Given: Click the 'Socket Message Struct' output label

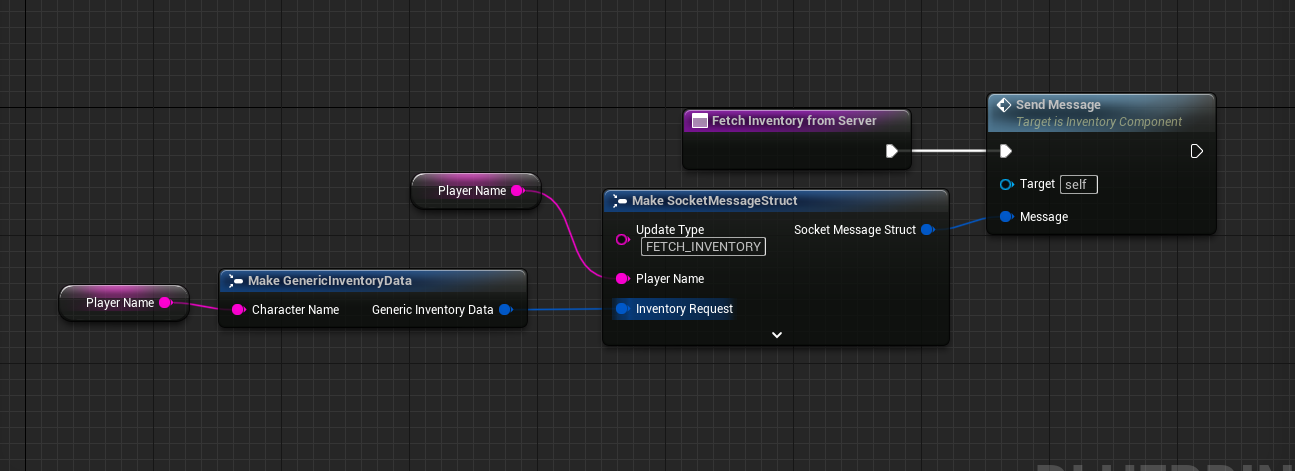Looking at the screenshot, I should coord(855,230).
